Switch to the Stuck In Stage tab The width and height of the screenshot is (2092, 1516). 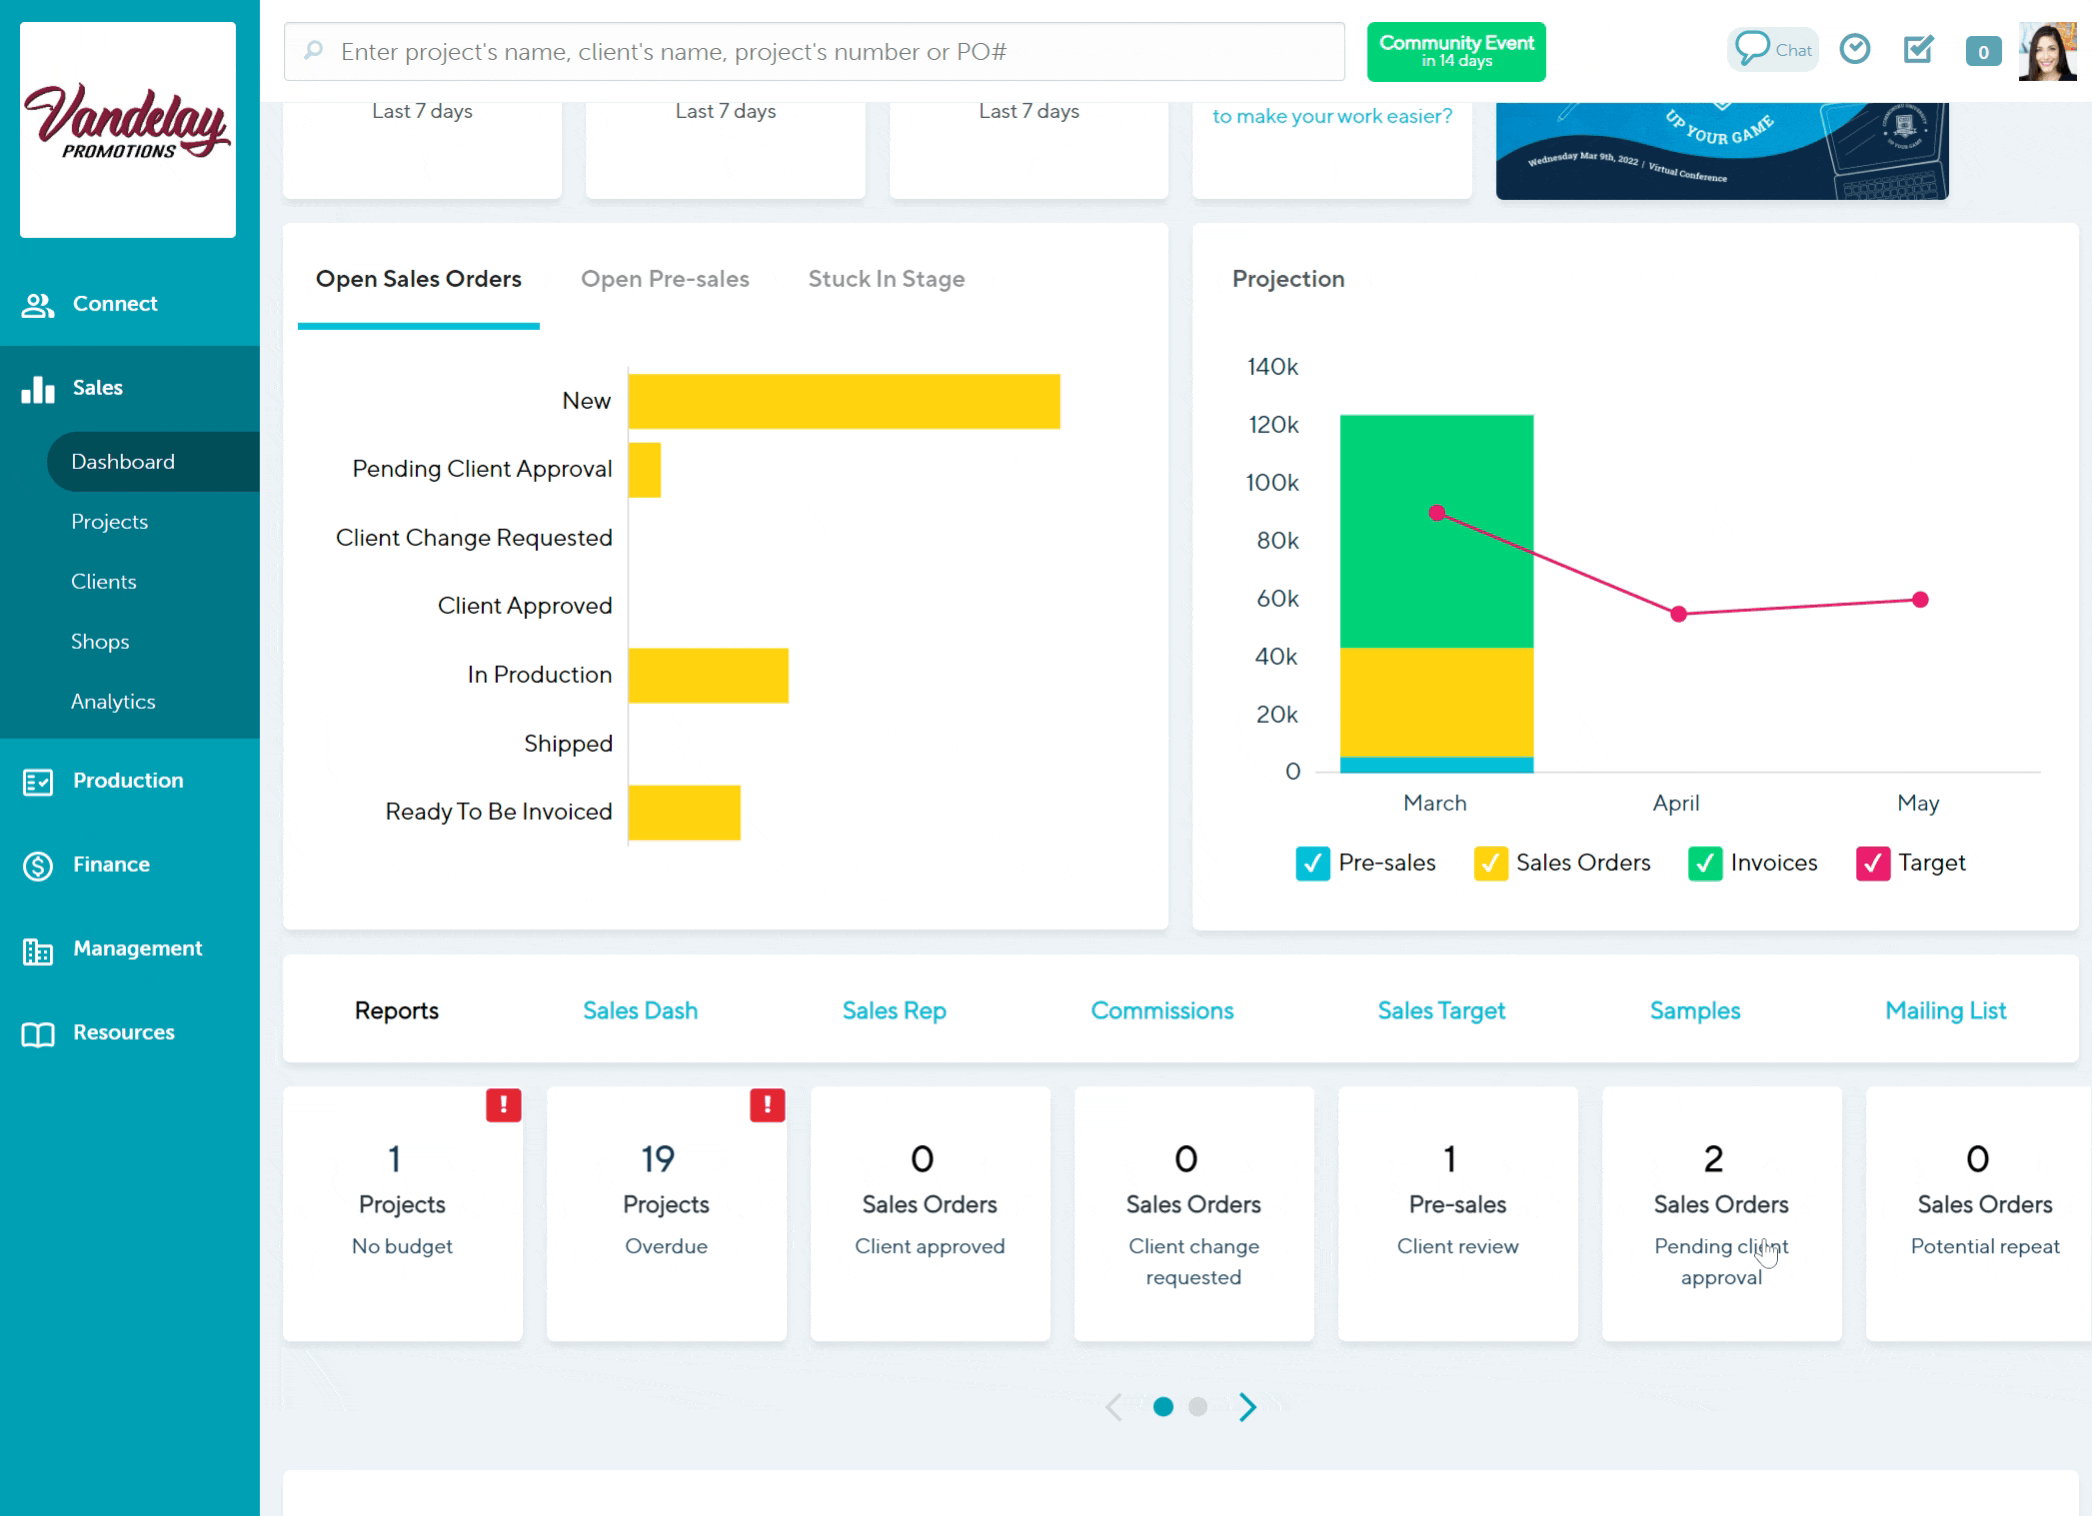[886, 279]
